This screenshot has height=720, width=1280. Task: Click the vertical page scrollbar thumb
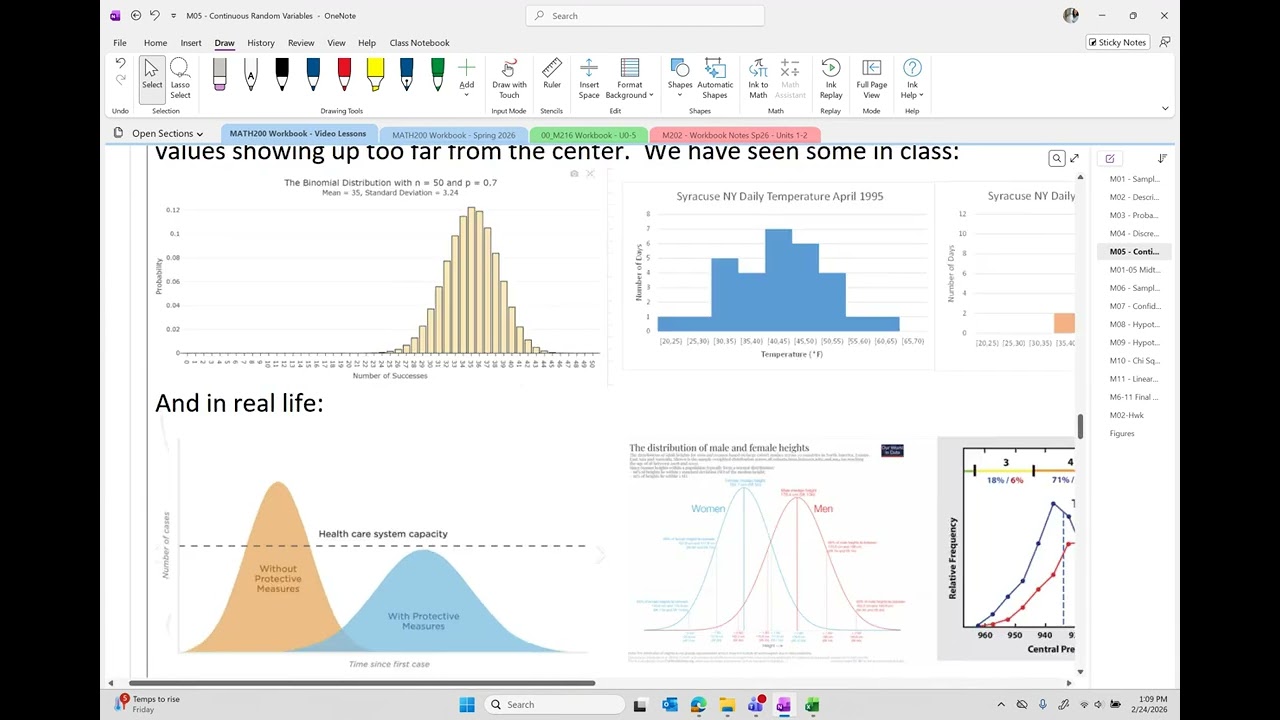[x=1080, y=426]
